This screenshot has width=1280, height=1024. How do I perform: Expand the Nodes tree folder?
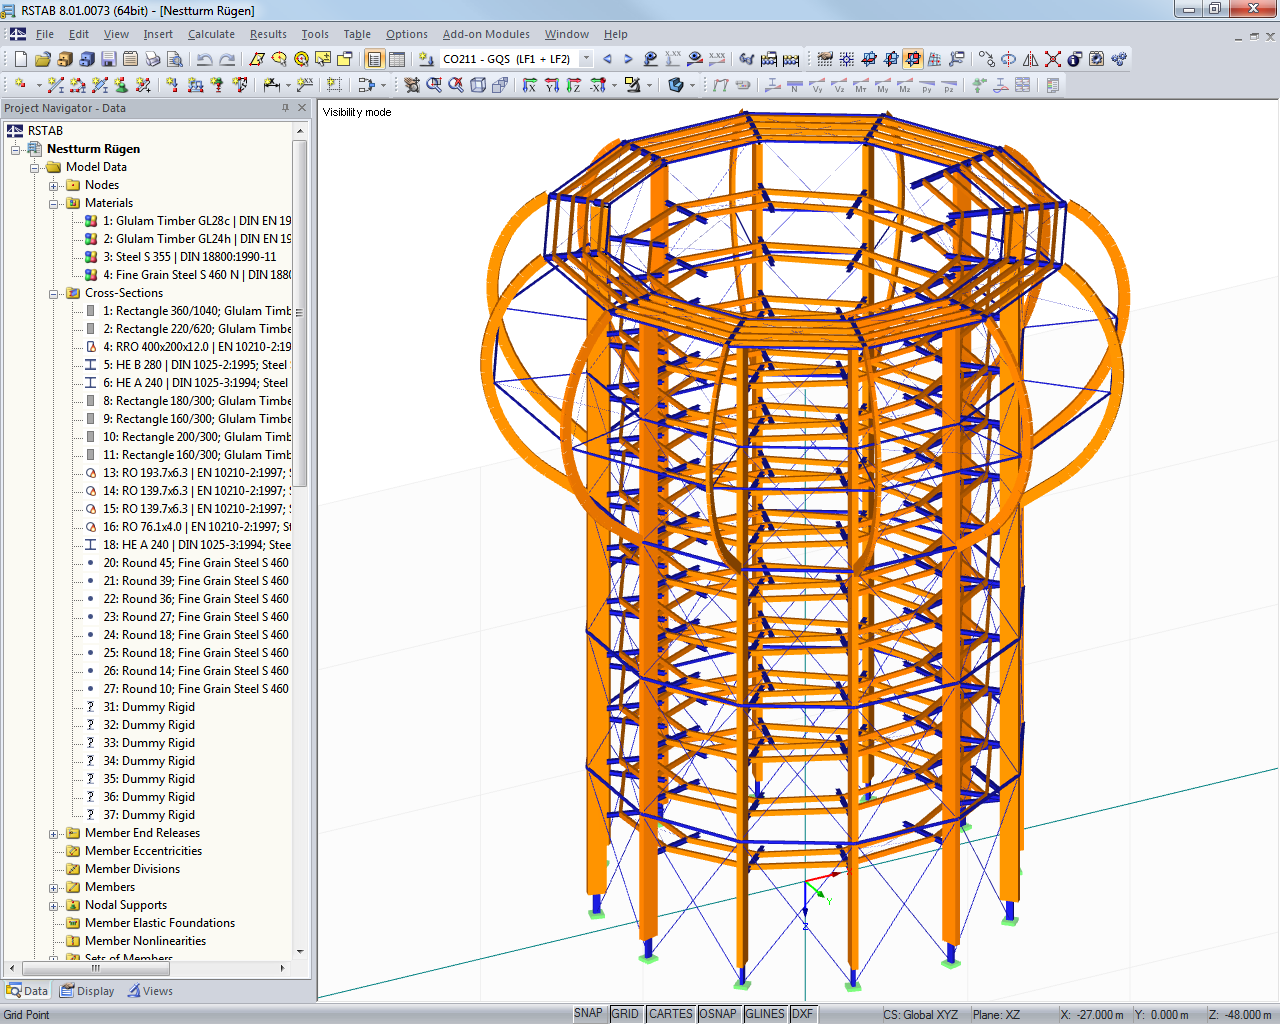(54, 185)
